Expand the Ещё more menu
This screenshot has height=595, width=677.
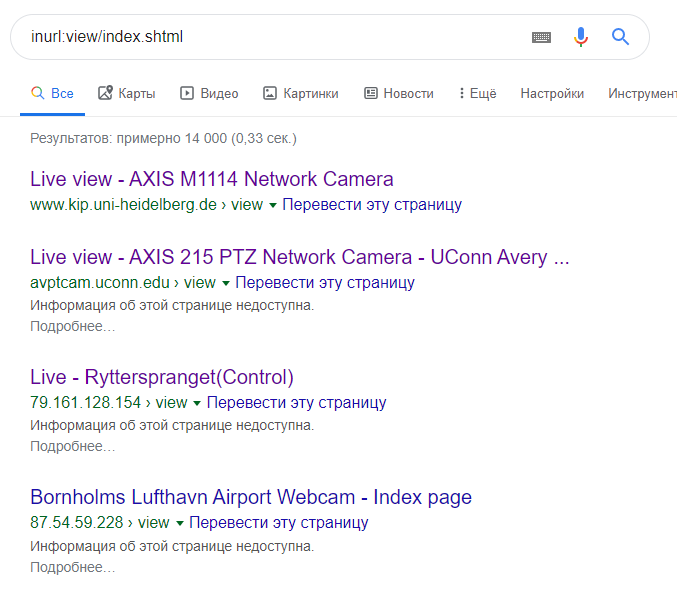[x=478, y=93]
